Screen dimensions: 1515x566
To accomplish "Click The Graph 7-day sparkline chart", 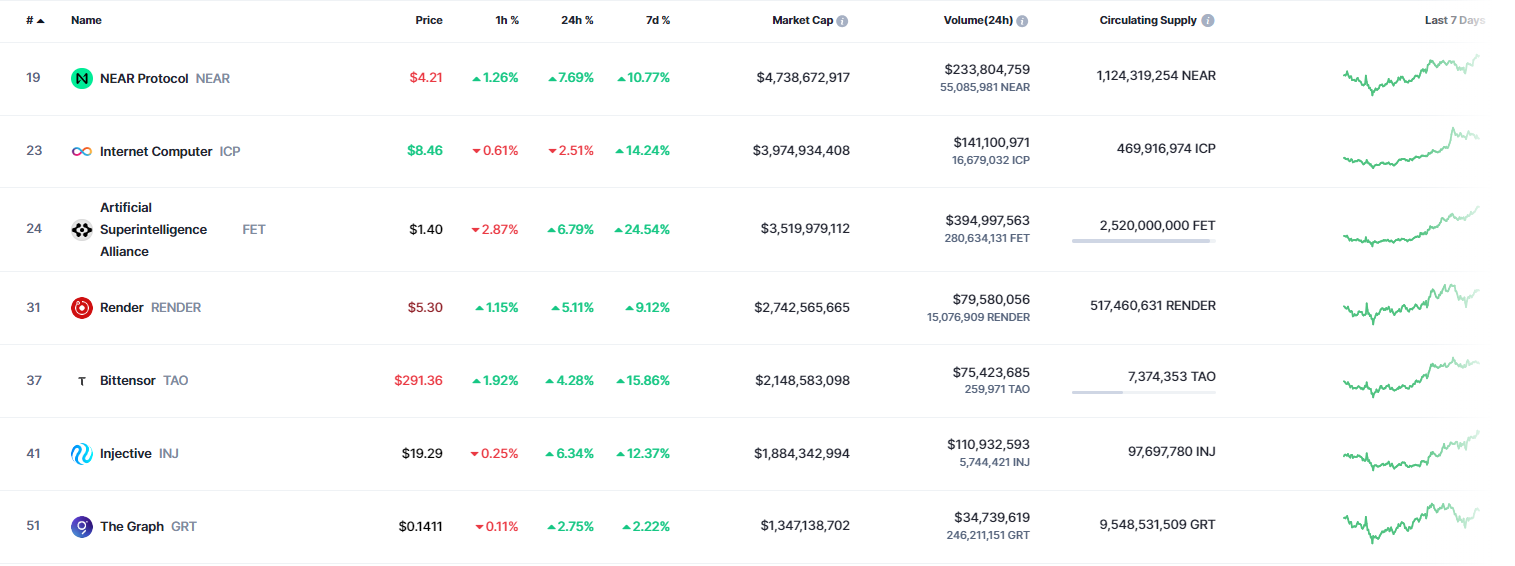I will pyautogui.click(x=1411, y=523).
